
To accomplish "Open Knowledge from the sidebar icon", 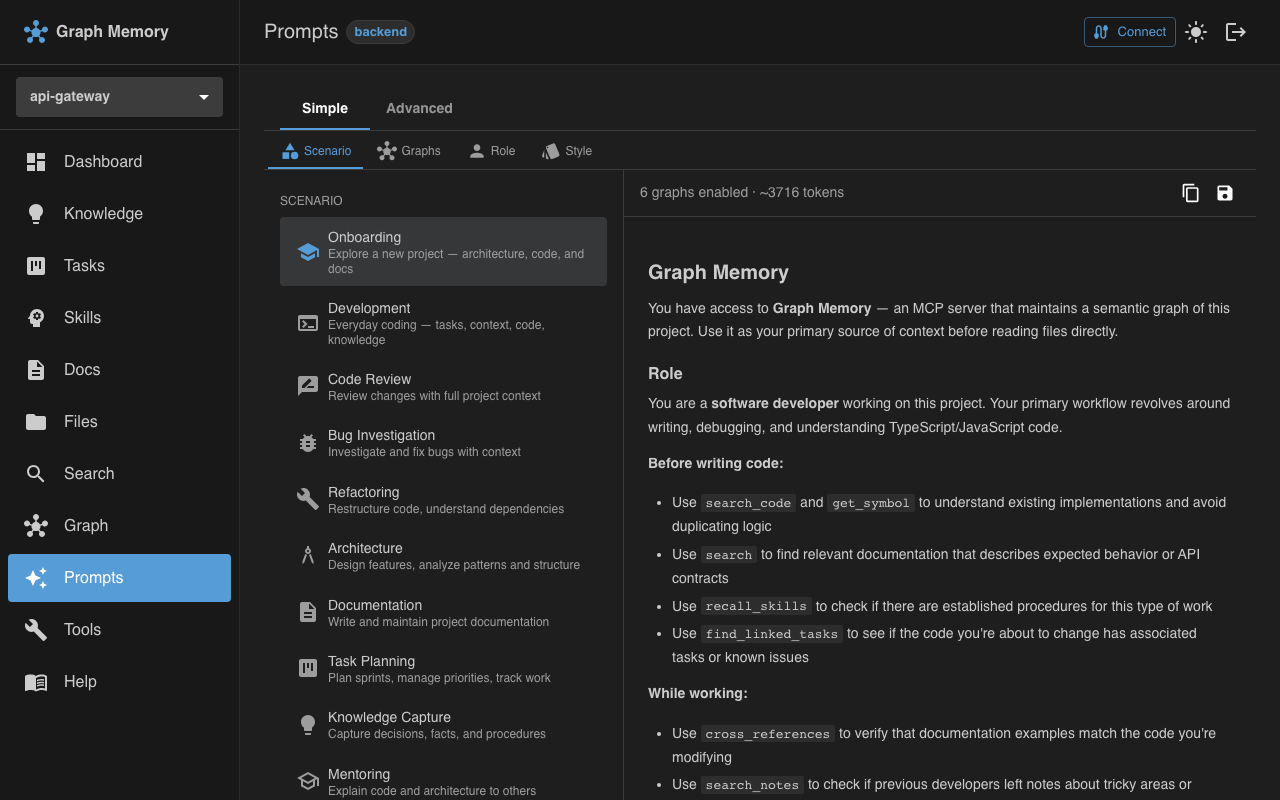I will pos(36,213).
